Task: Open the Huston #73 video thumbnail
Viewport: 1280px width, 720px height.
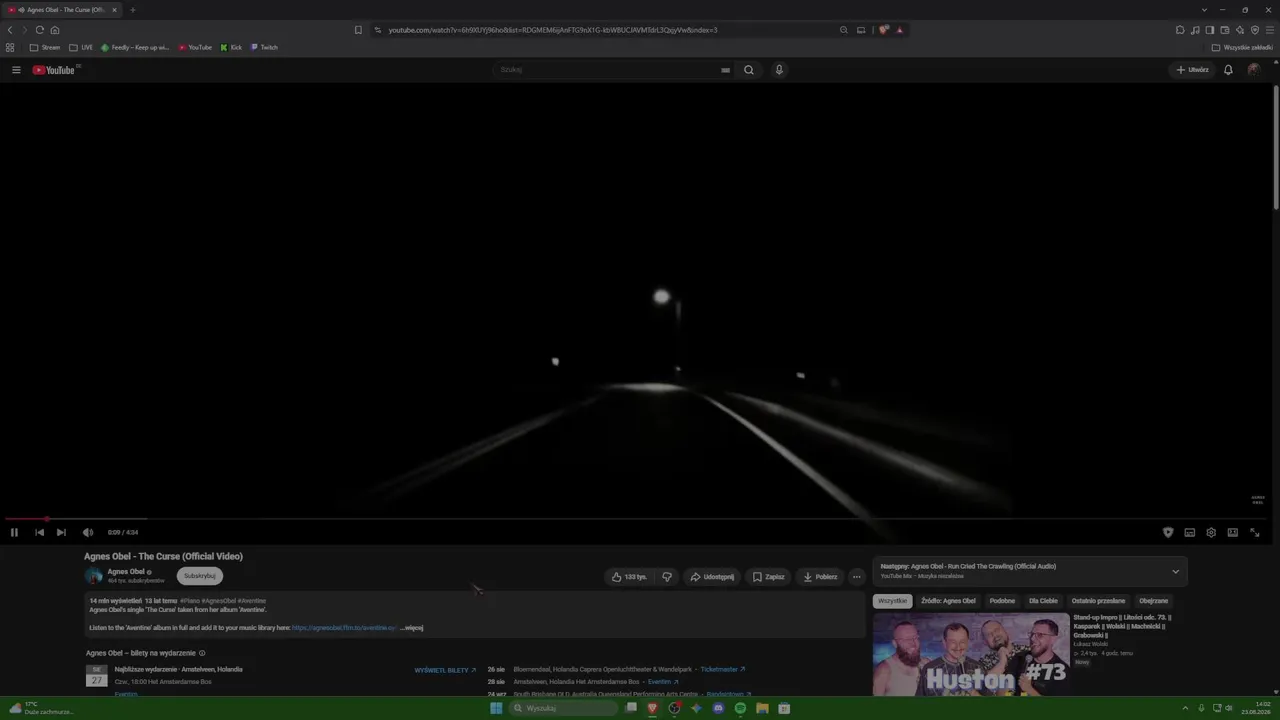Action: (971, 654)
